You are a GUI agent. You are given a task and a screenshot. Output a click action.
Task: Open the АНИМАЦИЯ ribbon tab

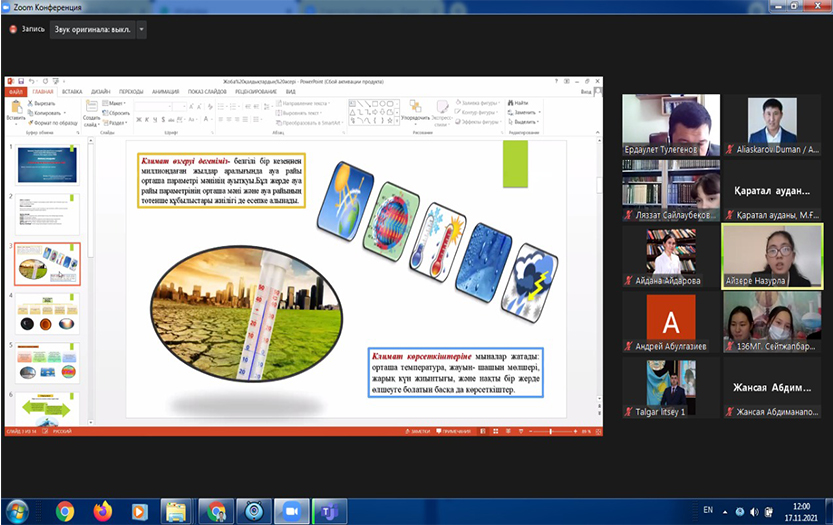[167, 91]
